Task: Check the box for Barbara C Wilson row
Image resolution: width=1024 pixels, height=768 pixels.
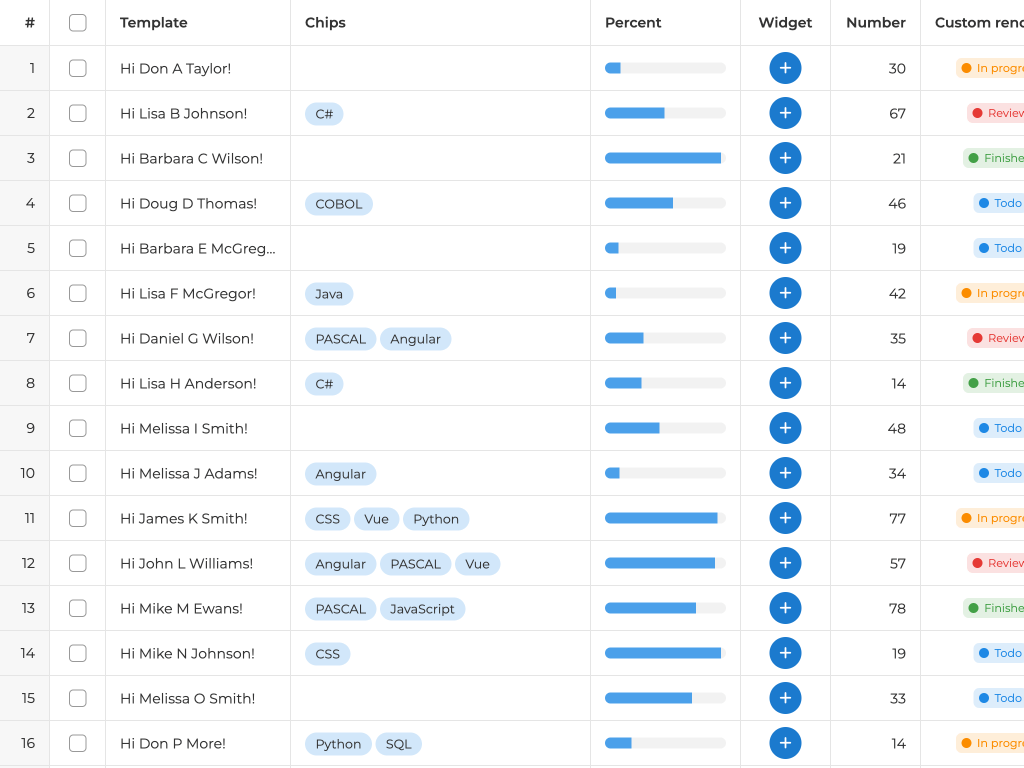Action: pyautogui.click(x=78, y=158)
